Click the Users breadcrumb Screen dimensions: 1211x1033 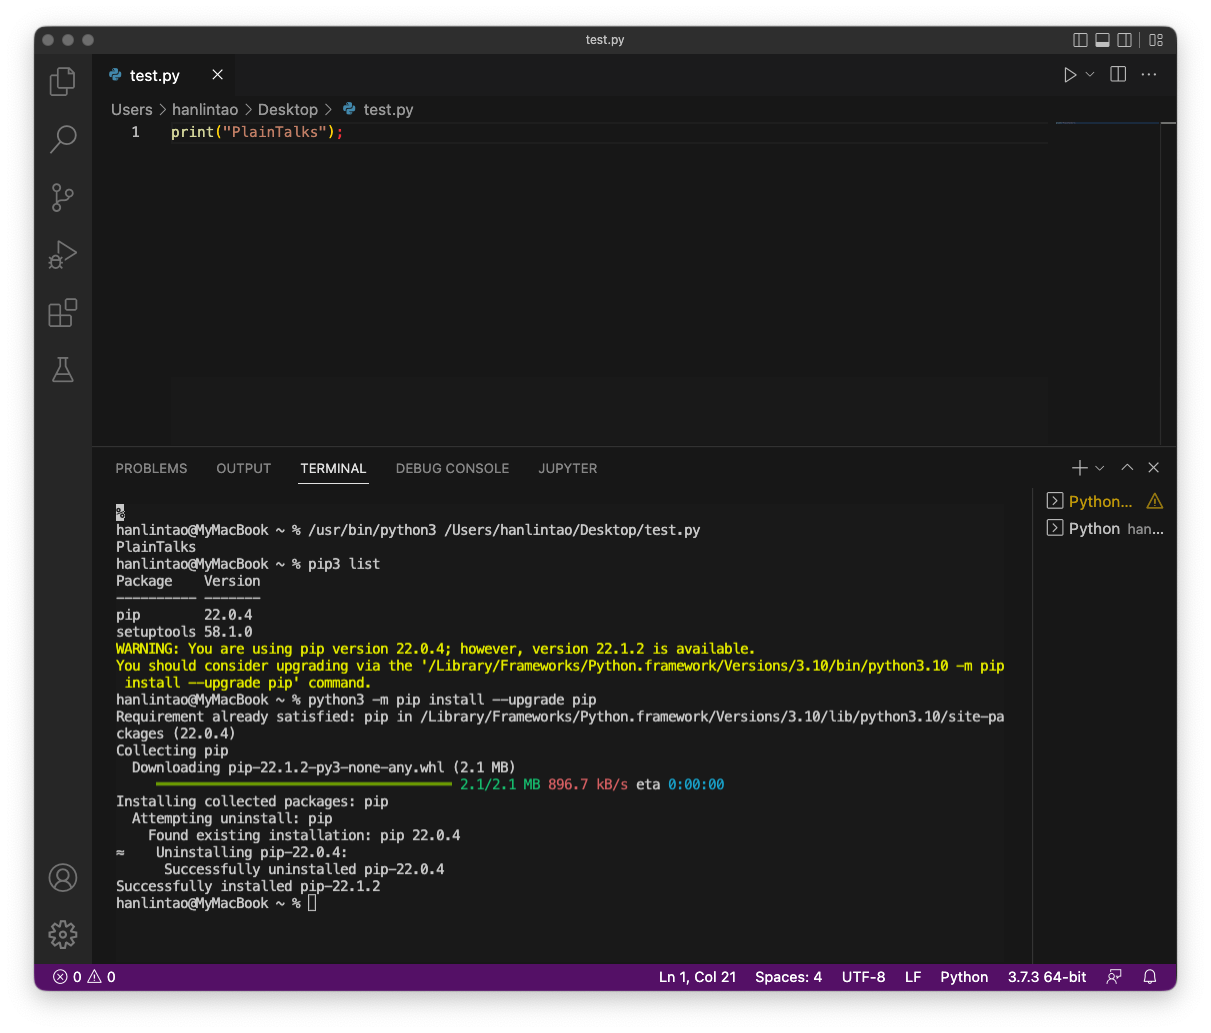click(132, 110)
